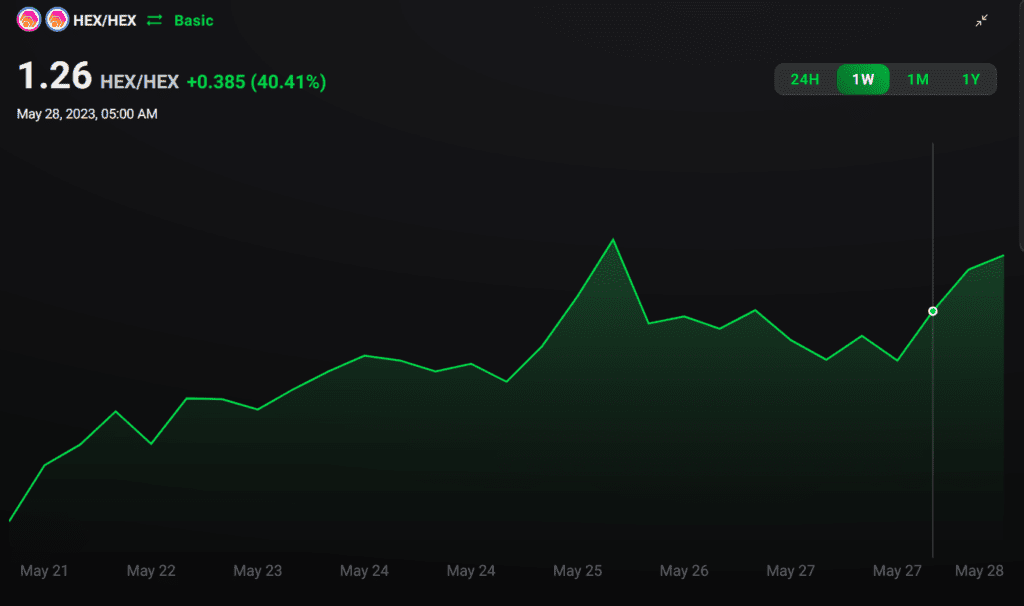Switch to the 1M time range

point(918,80)
